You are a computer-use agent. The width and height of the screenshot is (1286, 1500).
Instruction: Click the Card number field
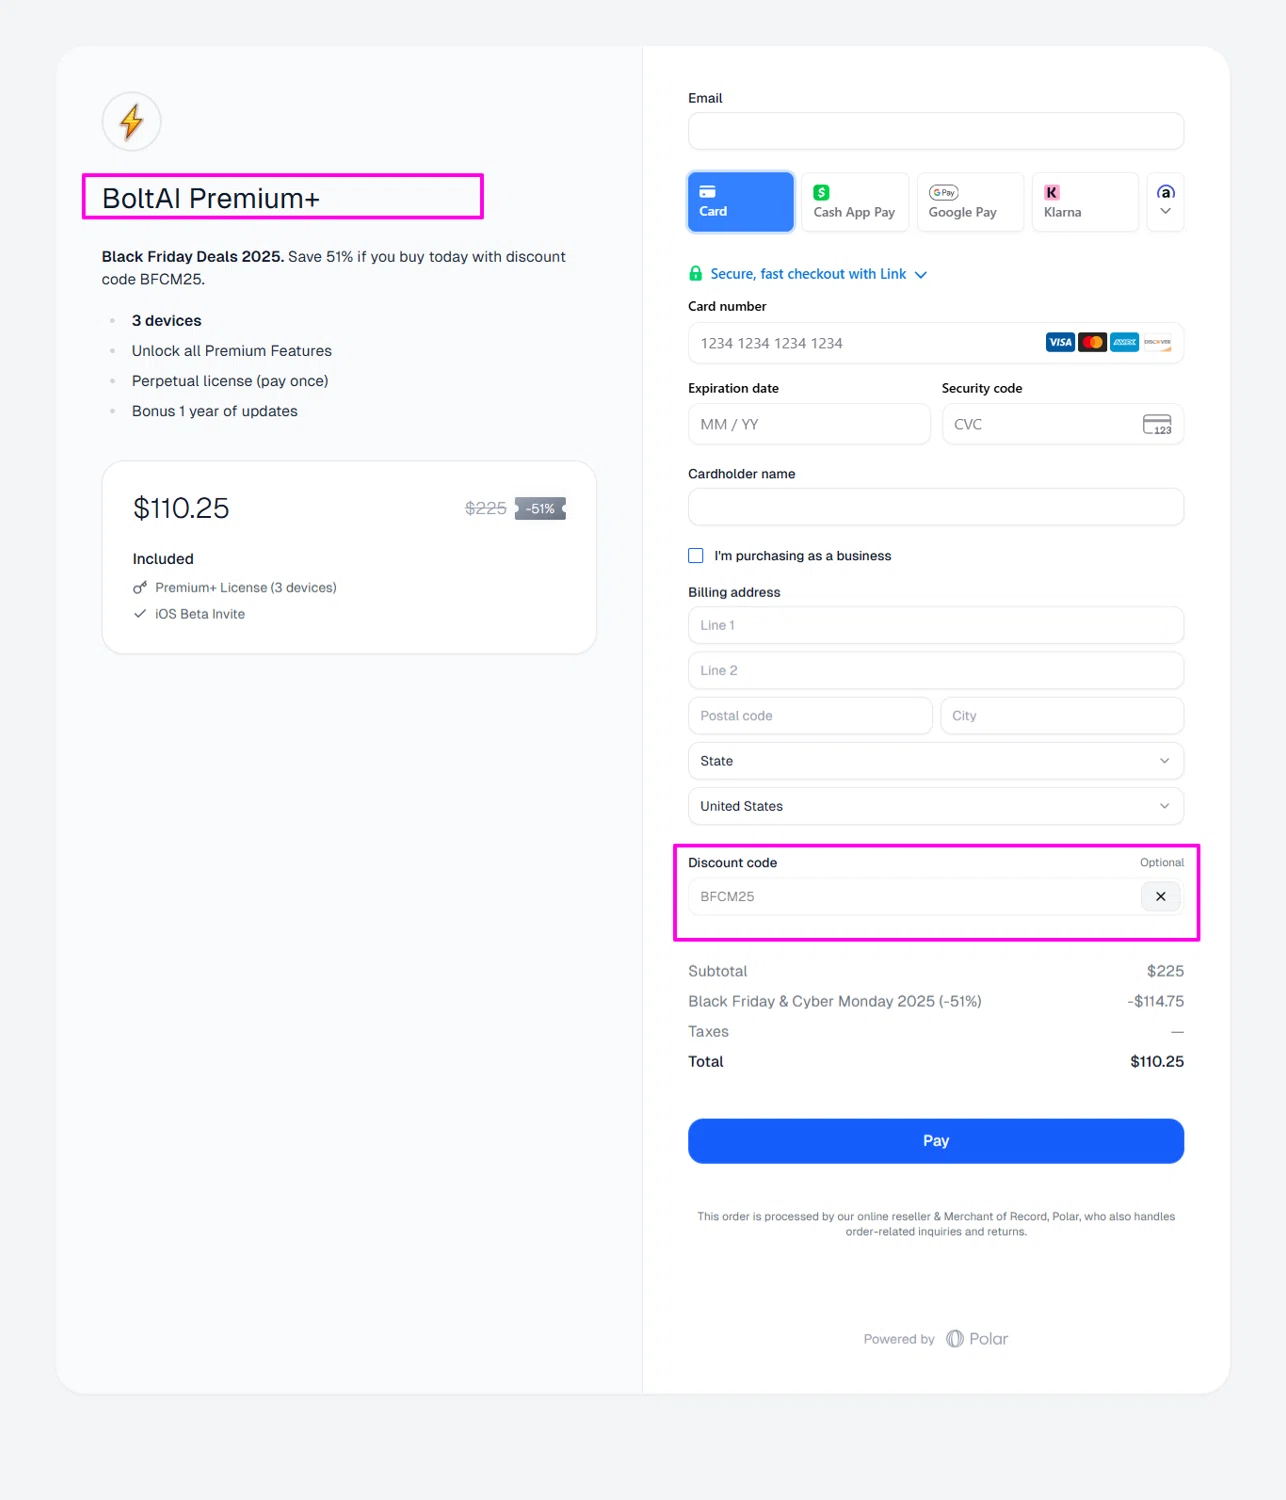coord(935,343)
